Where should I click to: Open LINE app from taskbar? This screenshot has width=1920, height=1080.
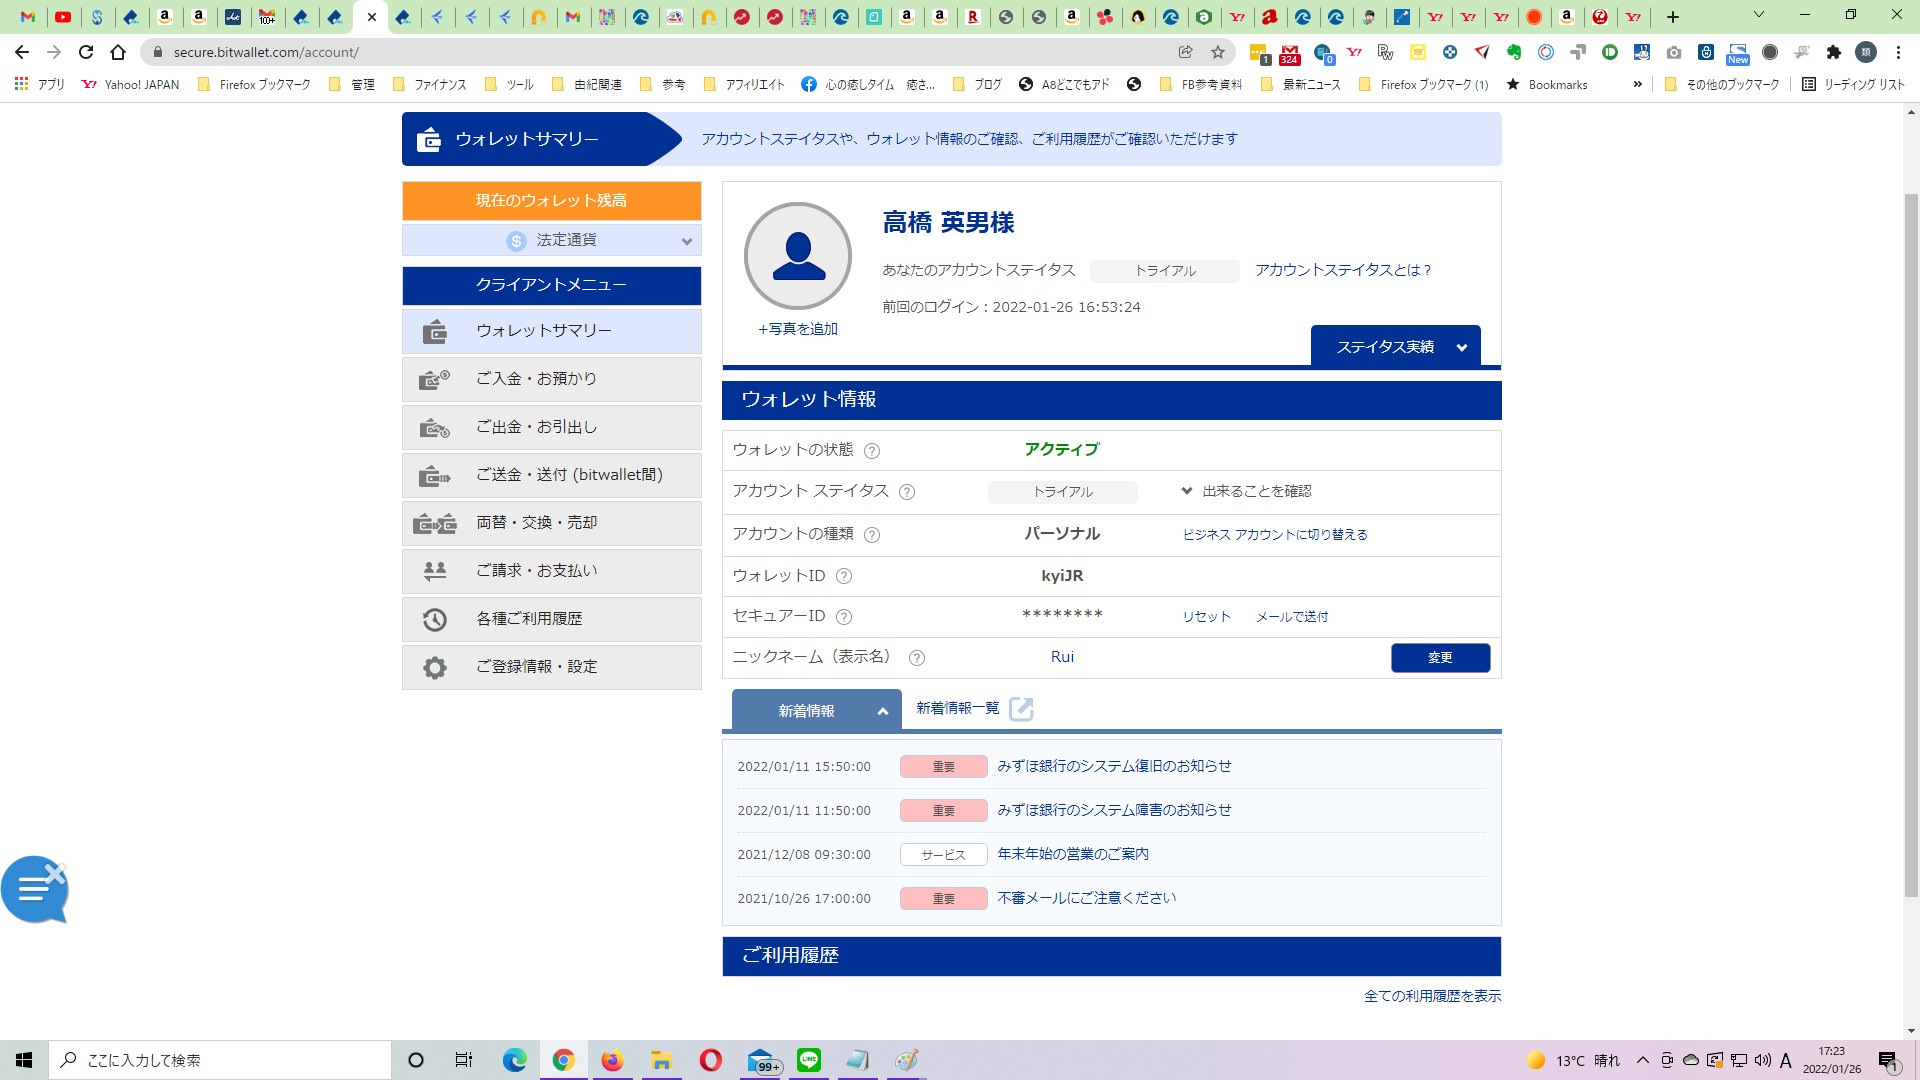pos(808,1060)
